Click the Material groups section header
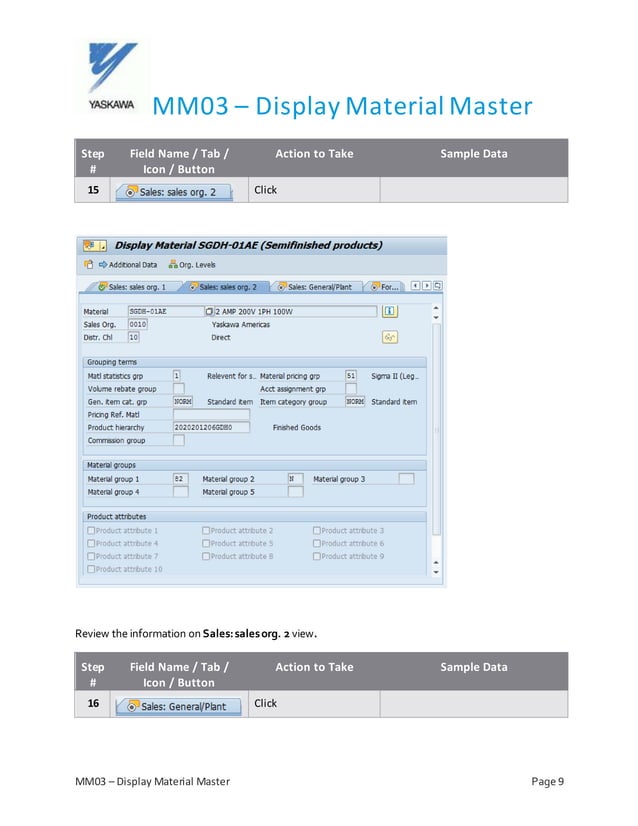The height and width of the screenshot is (826, 638). pos(255,465)
